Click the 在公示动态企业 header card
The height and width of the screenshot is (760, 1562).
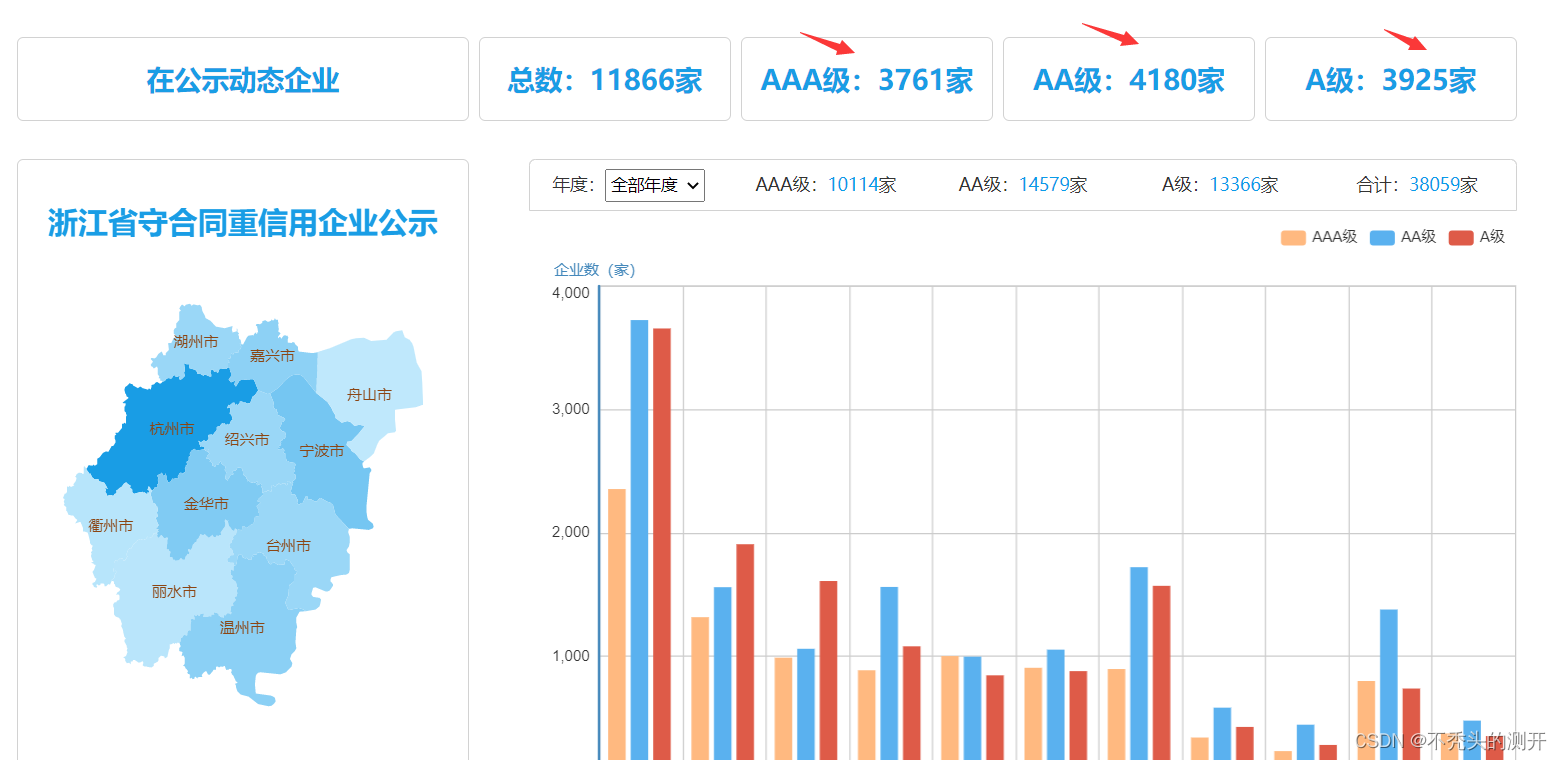point(243,79)
